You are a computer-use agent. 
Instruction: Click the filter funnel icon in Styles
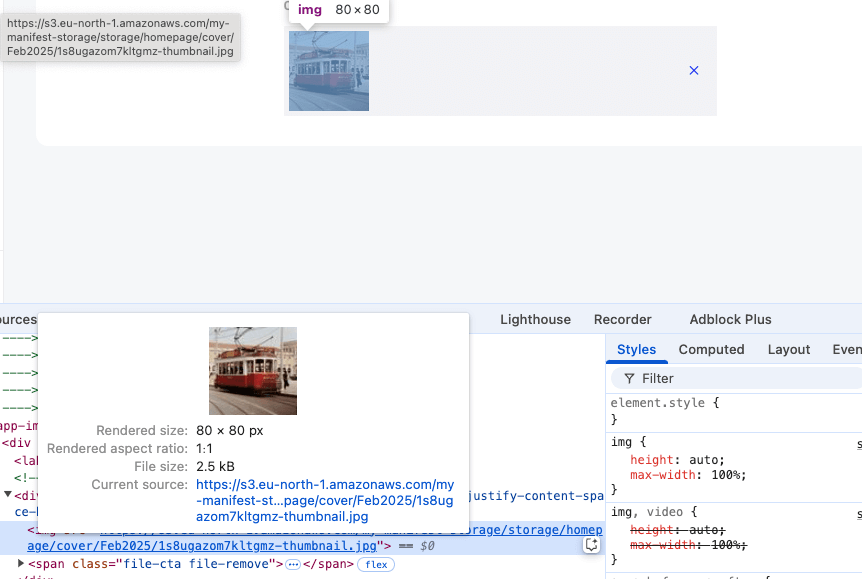pyautogui.click(x=629, y=379)
